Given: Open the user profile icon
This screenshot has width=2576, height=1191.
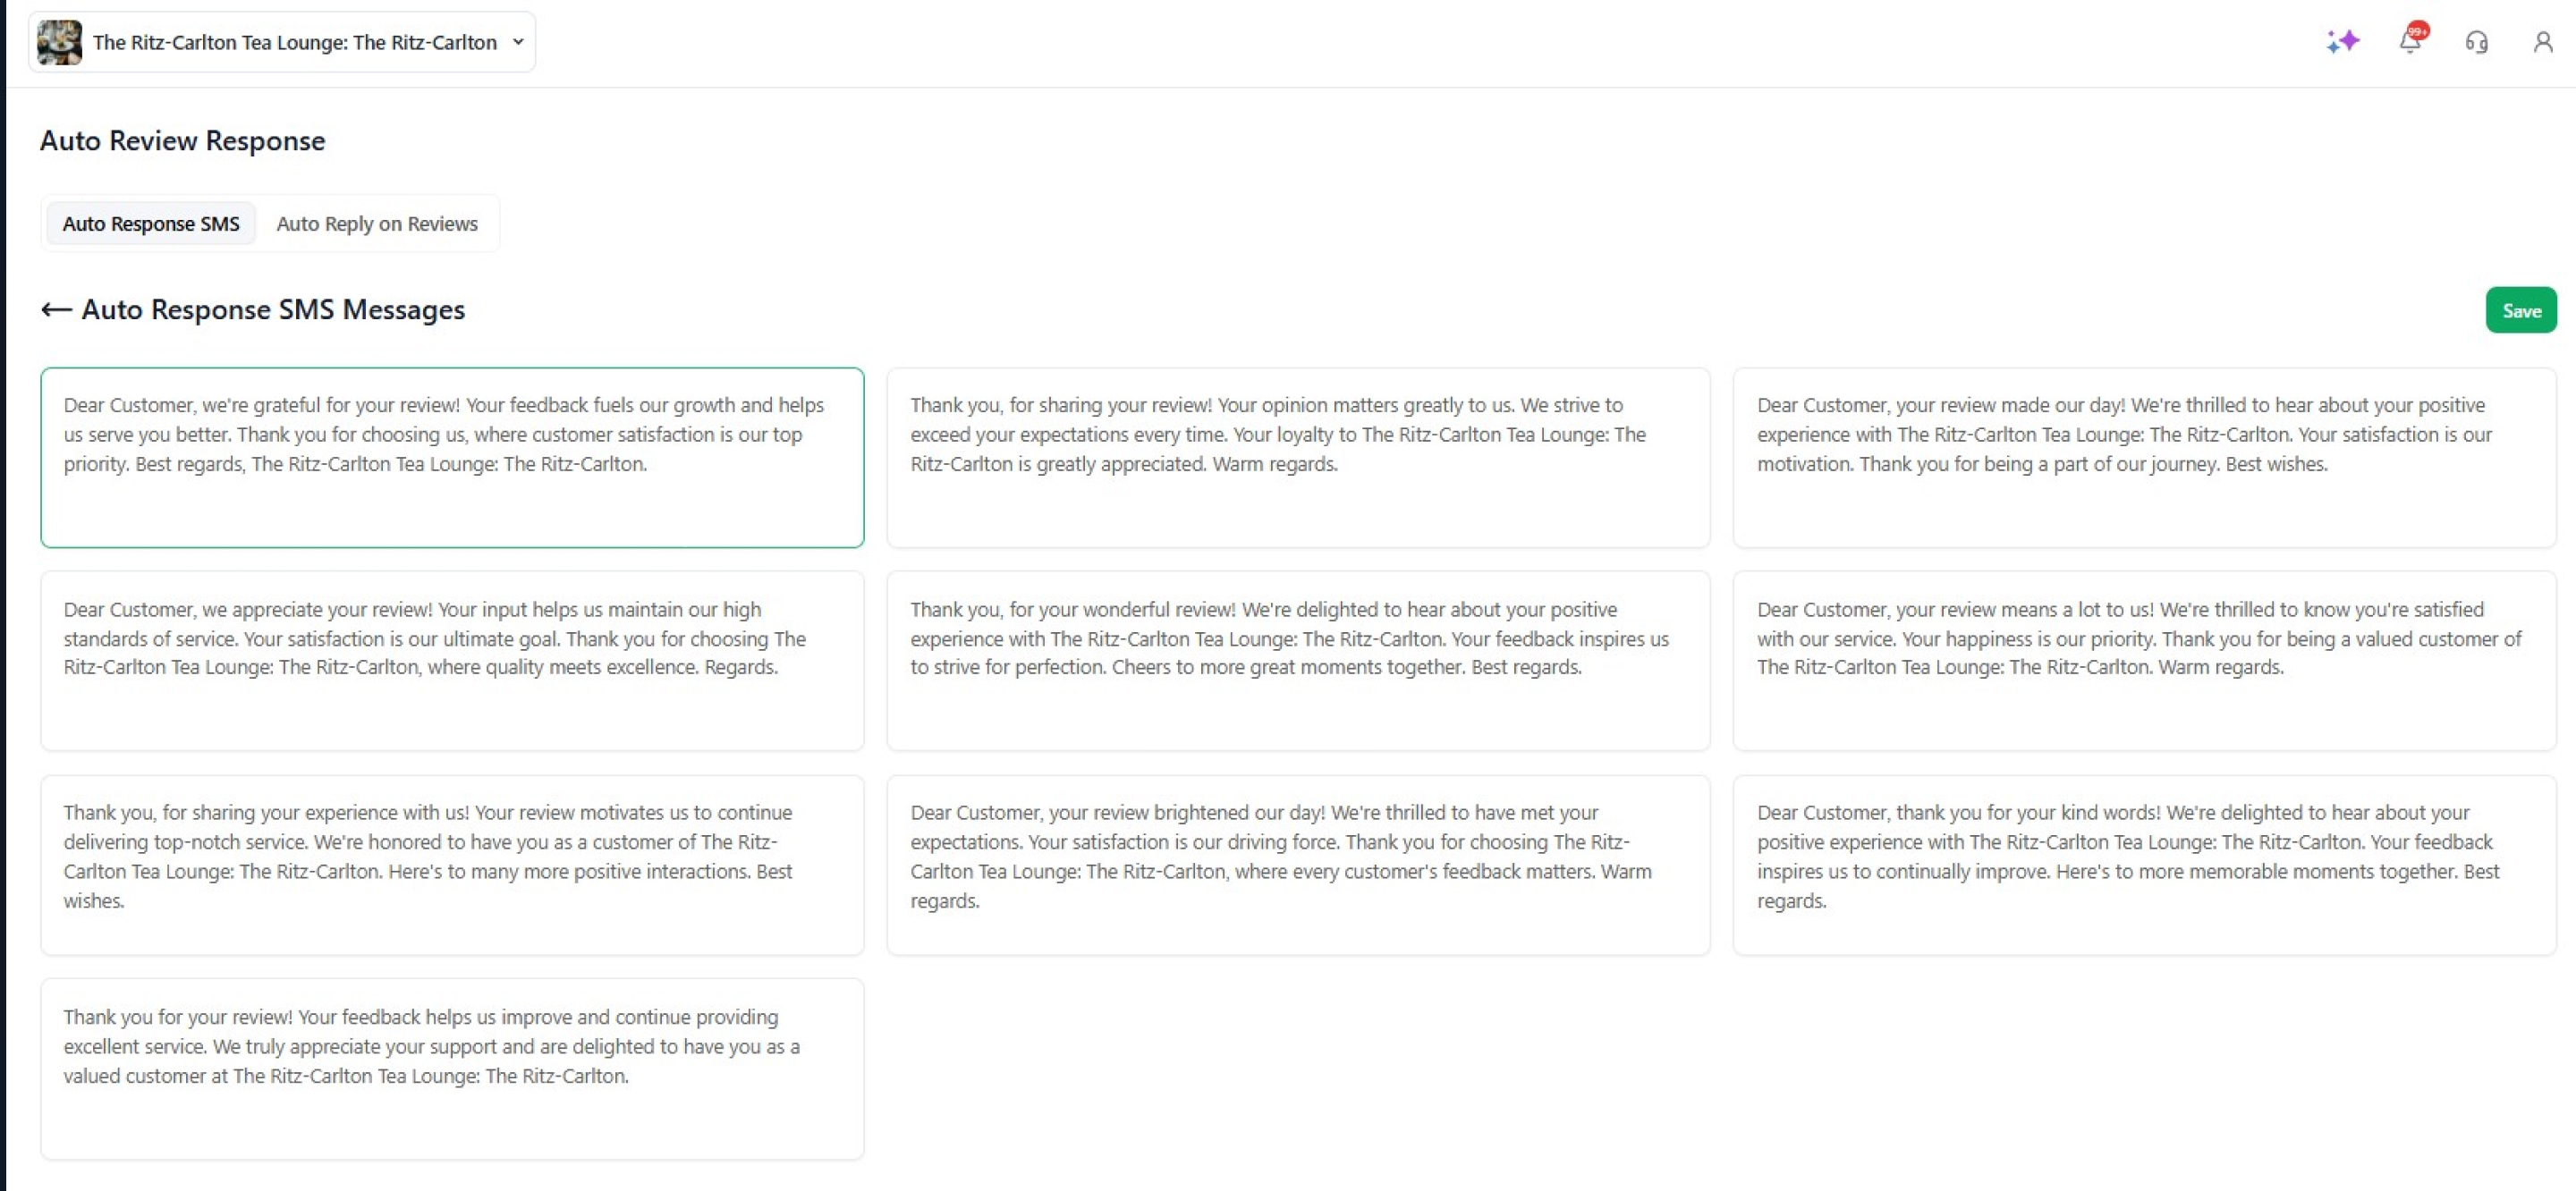Looking at the screenshot, I should (2542, 42).
